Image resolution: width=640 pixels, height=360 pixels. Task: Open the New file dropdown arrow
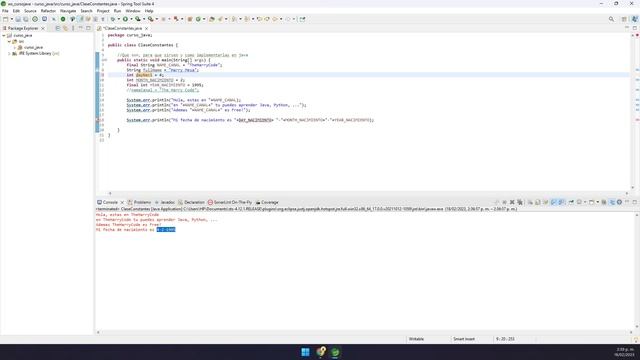click(x=12, y=19)
